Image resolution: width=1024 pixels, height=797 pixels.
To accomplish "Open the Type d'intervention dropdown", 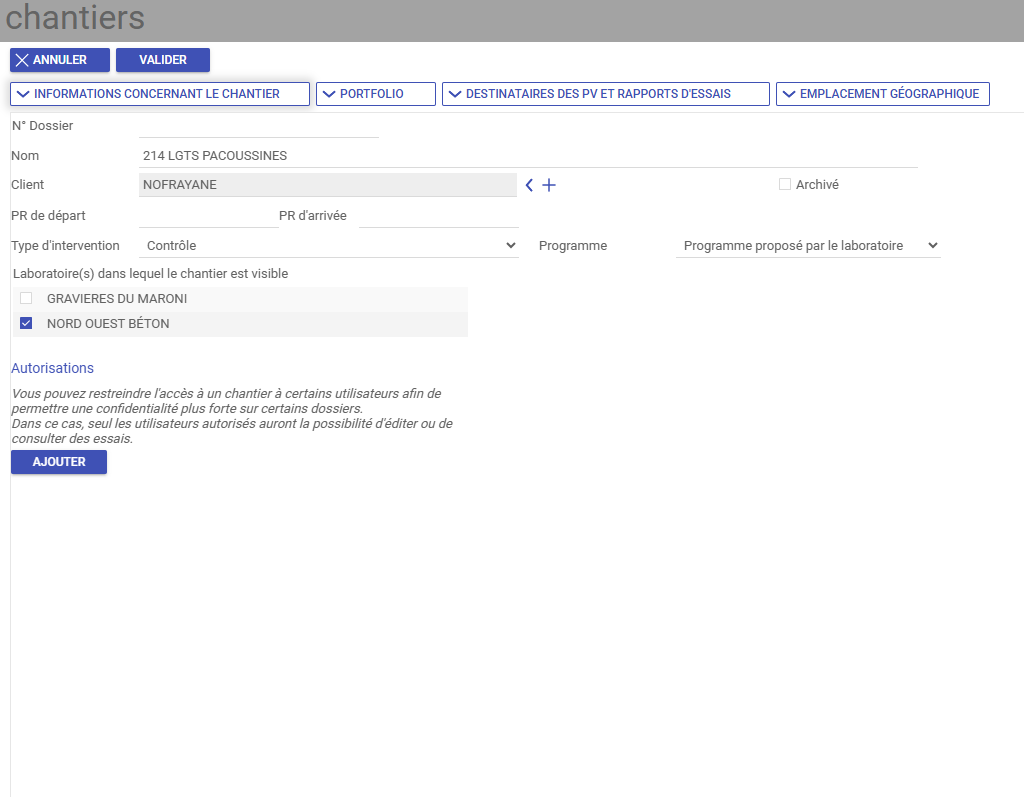I will point(329,245).
